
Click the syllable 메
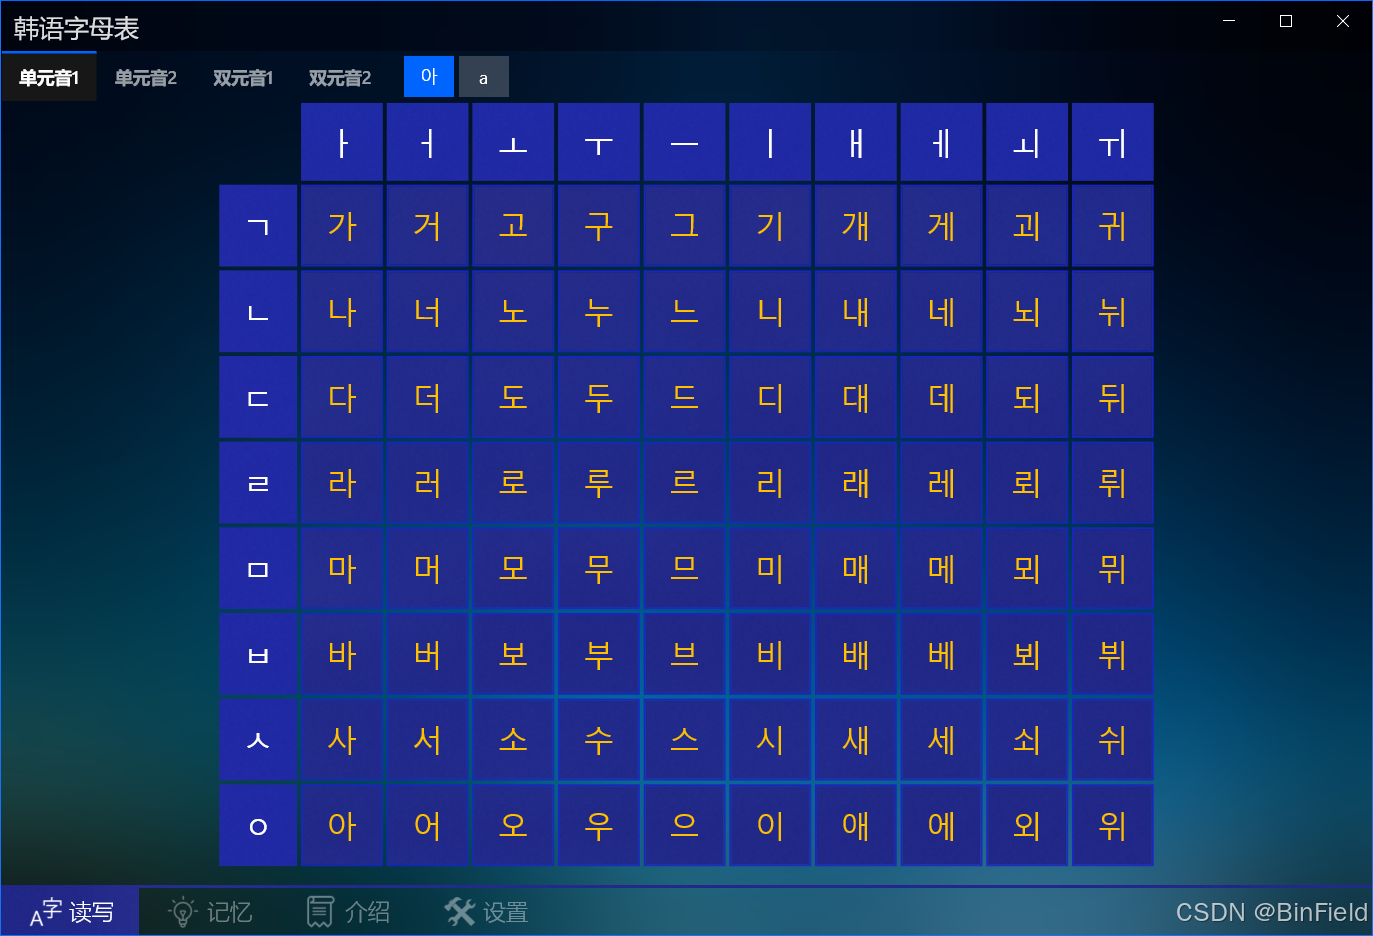point(942,569)
